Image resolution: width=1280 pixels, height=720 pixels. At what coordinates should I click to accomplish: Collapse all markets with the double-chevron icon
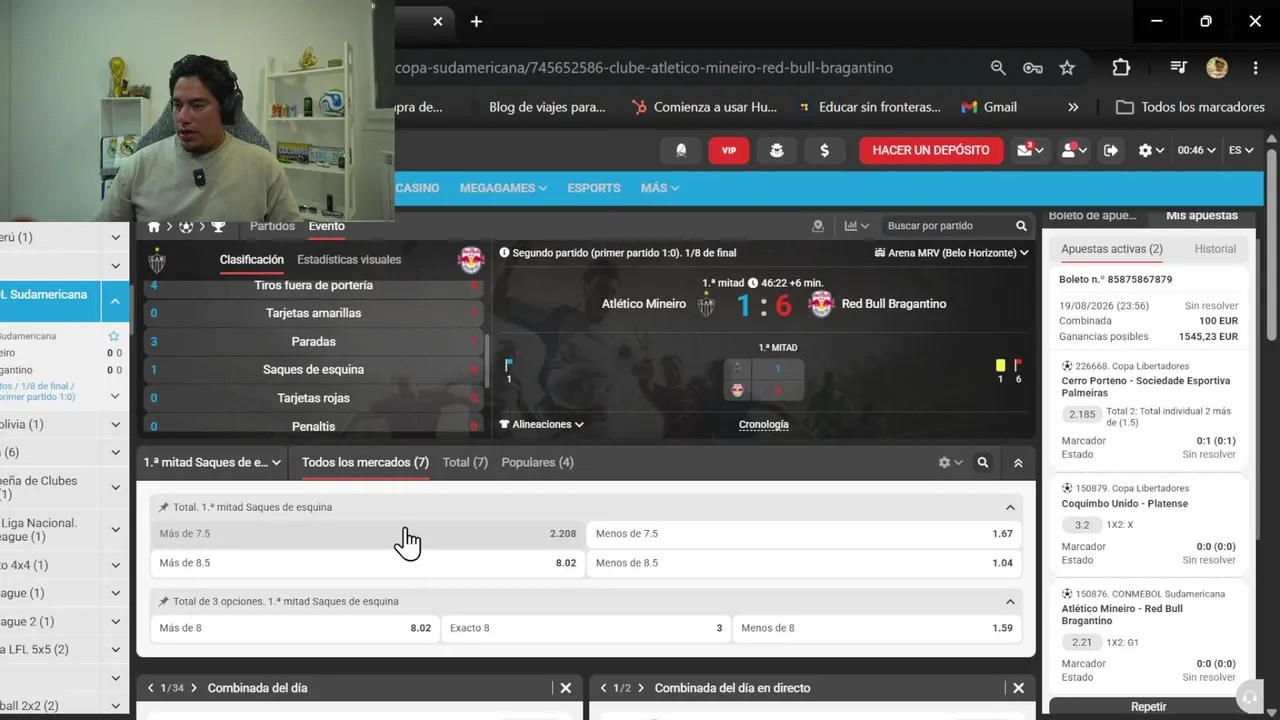[1018, 463]
